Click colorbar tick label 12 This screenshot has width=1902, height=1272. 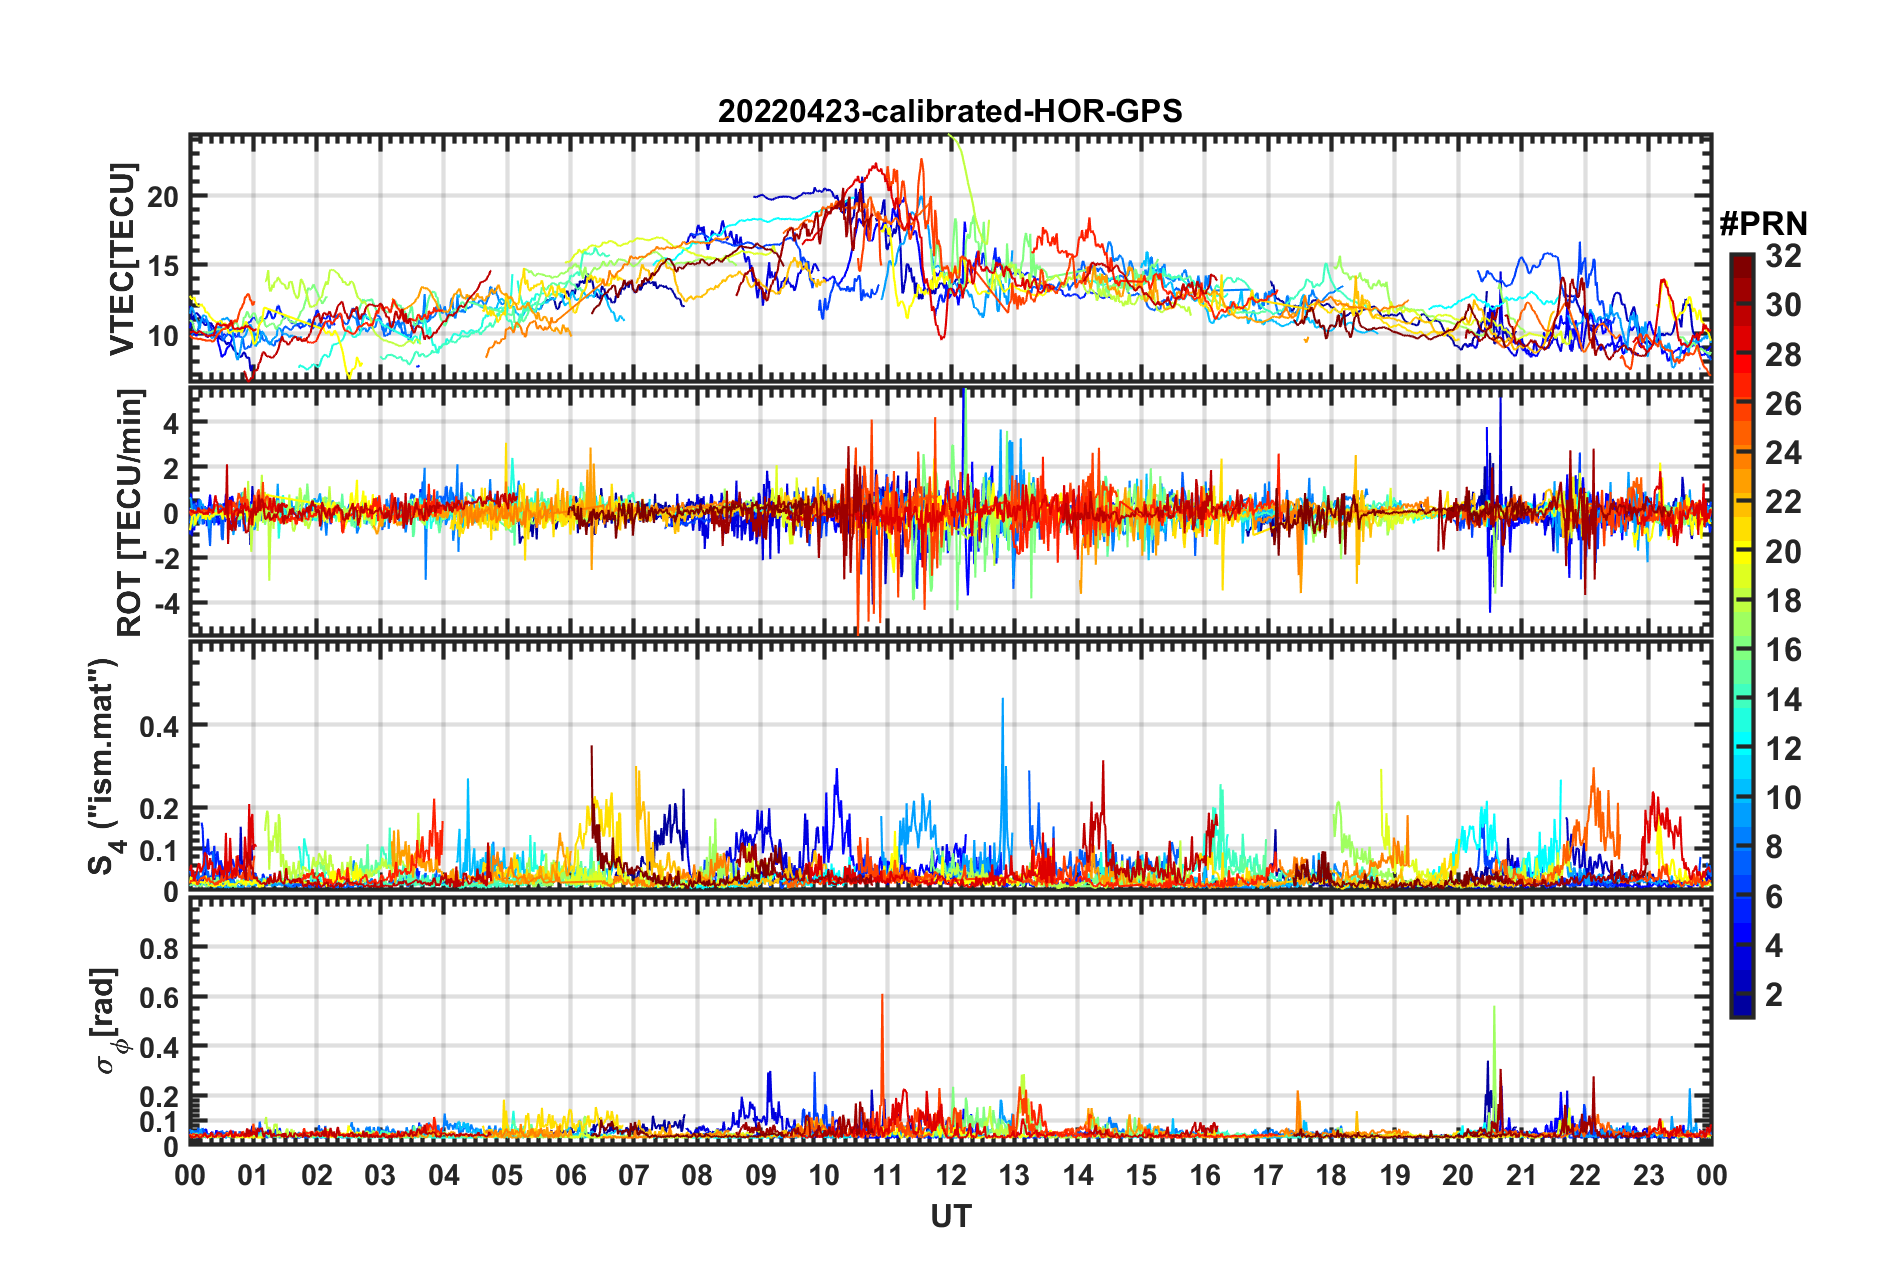(x=1783, y=748)
